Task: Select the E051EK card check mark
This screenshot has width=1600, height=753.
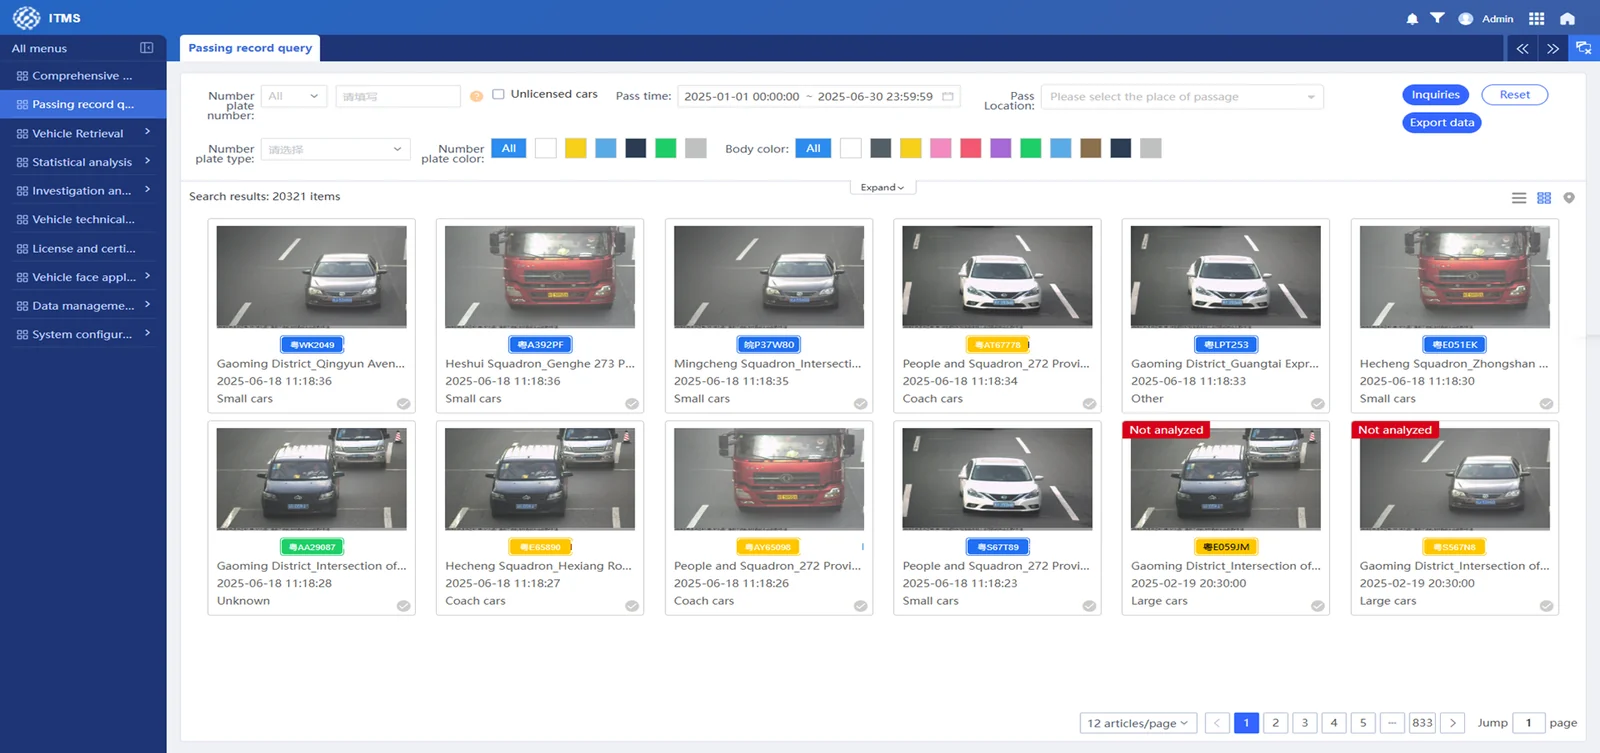Action: coord(1546,404)
